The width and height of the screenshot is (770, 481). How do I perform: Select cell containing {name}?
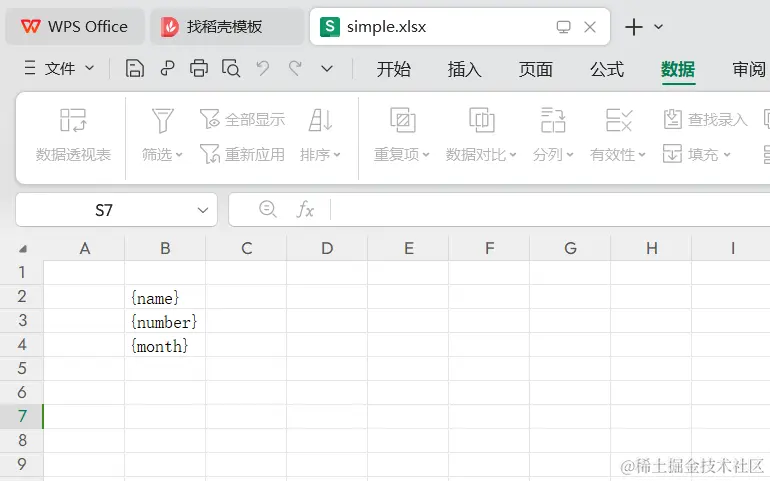click(165, 297)
